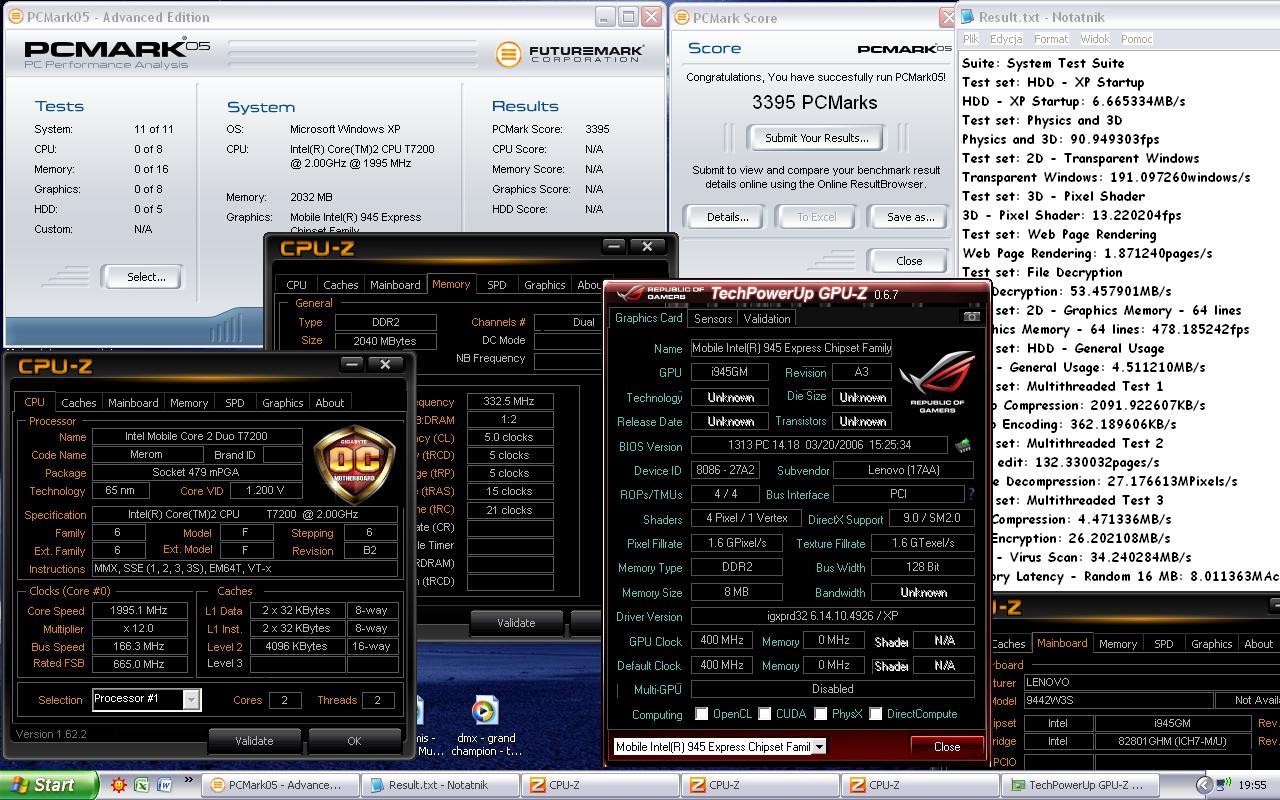The width and height of the screenshot is (1280, 800).
Task: Switch to Result.txt Notatnik taskbar button
Action: pyautogui.click(x=441, y=785)
